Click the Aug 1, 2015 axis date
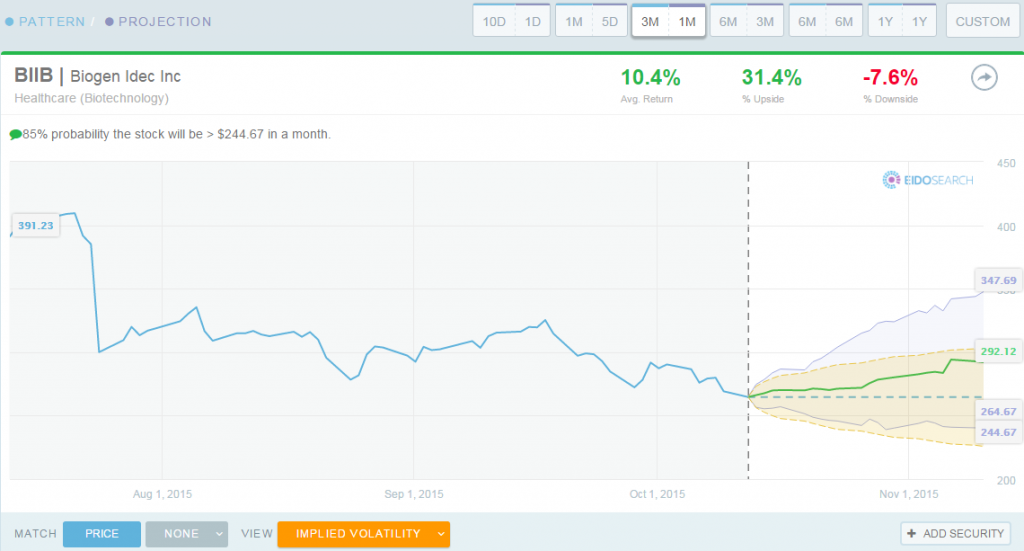The height and width of the screenshot is (551, 1024). coord(162,494)
